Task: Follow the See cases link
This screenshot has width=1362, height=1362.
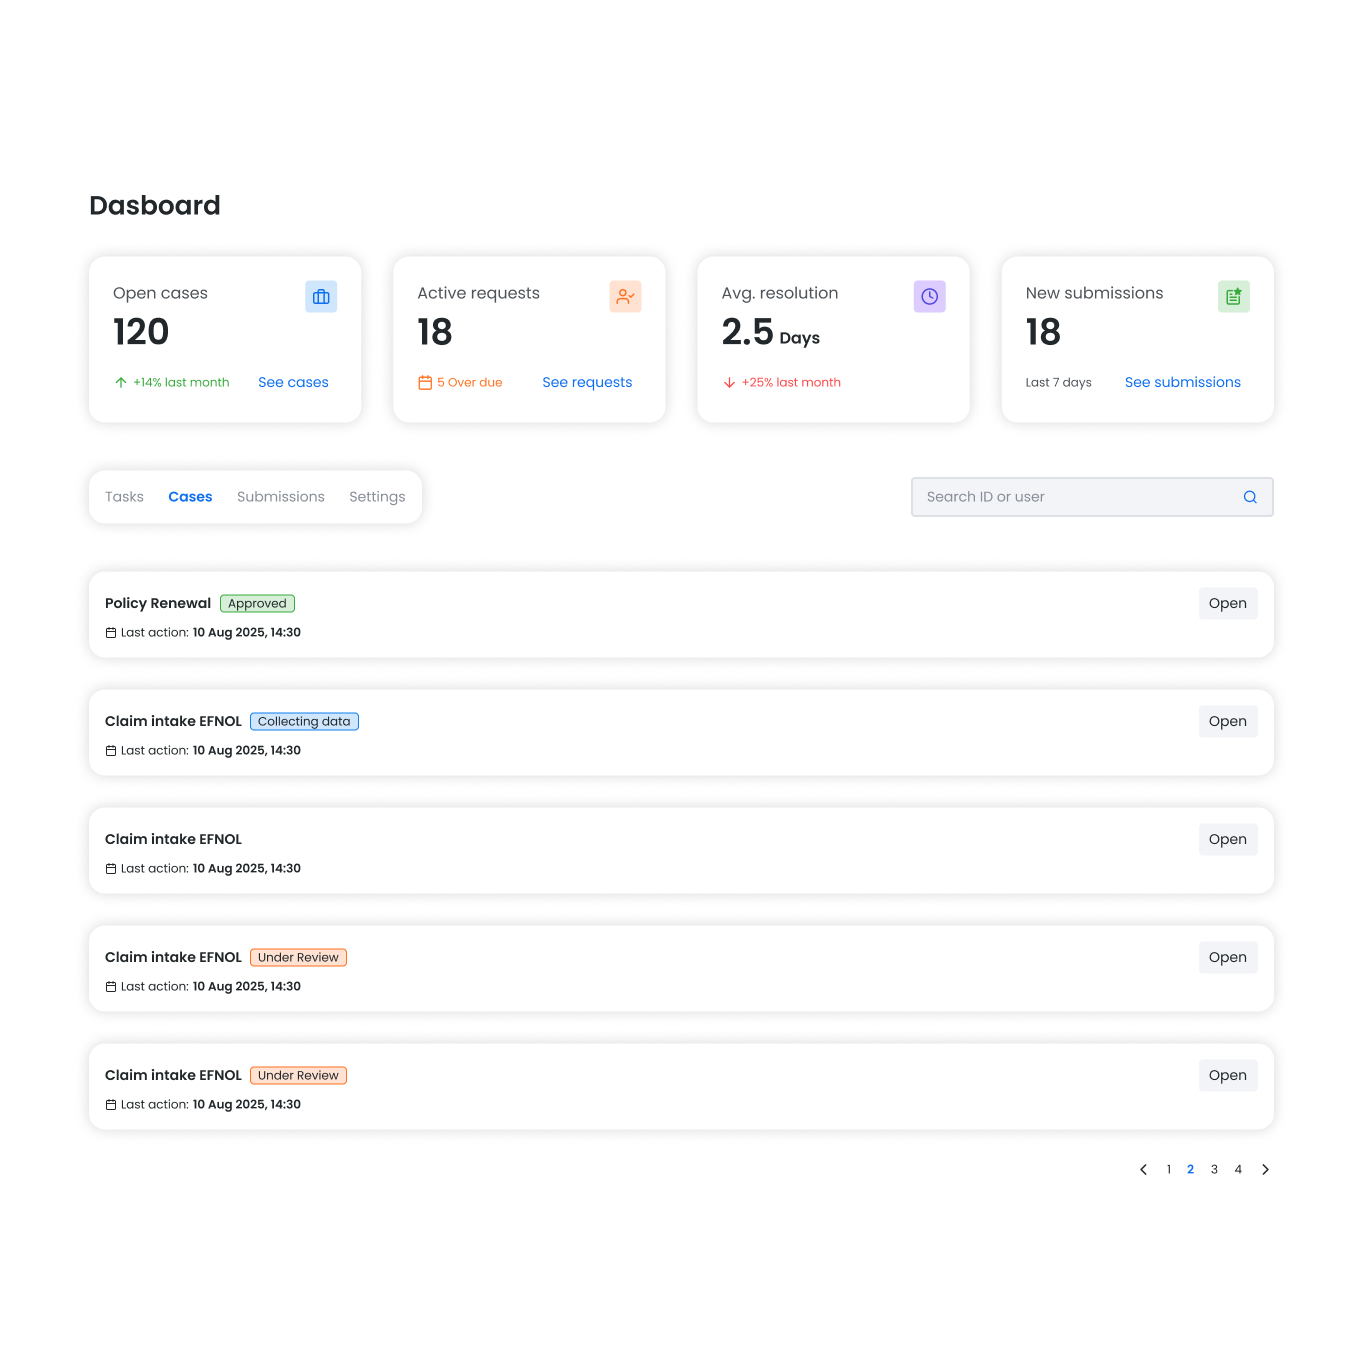Action: pos(293,382)
